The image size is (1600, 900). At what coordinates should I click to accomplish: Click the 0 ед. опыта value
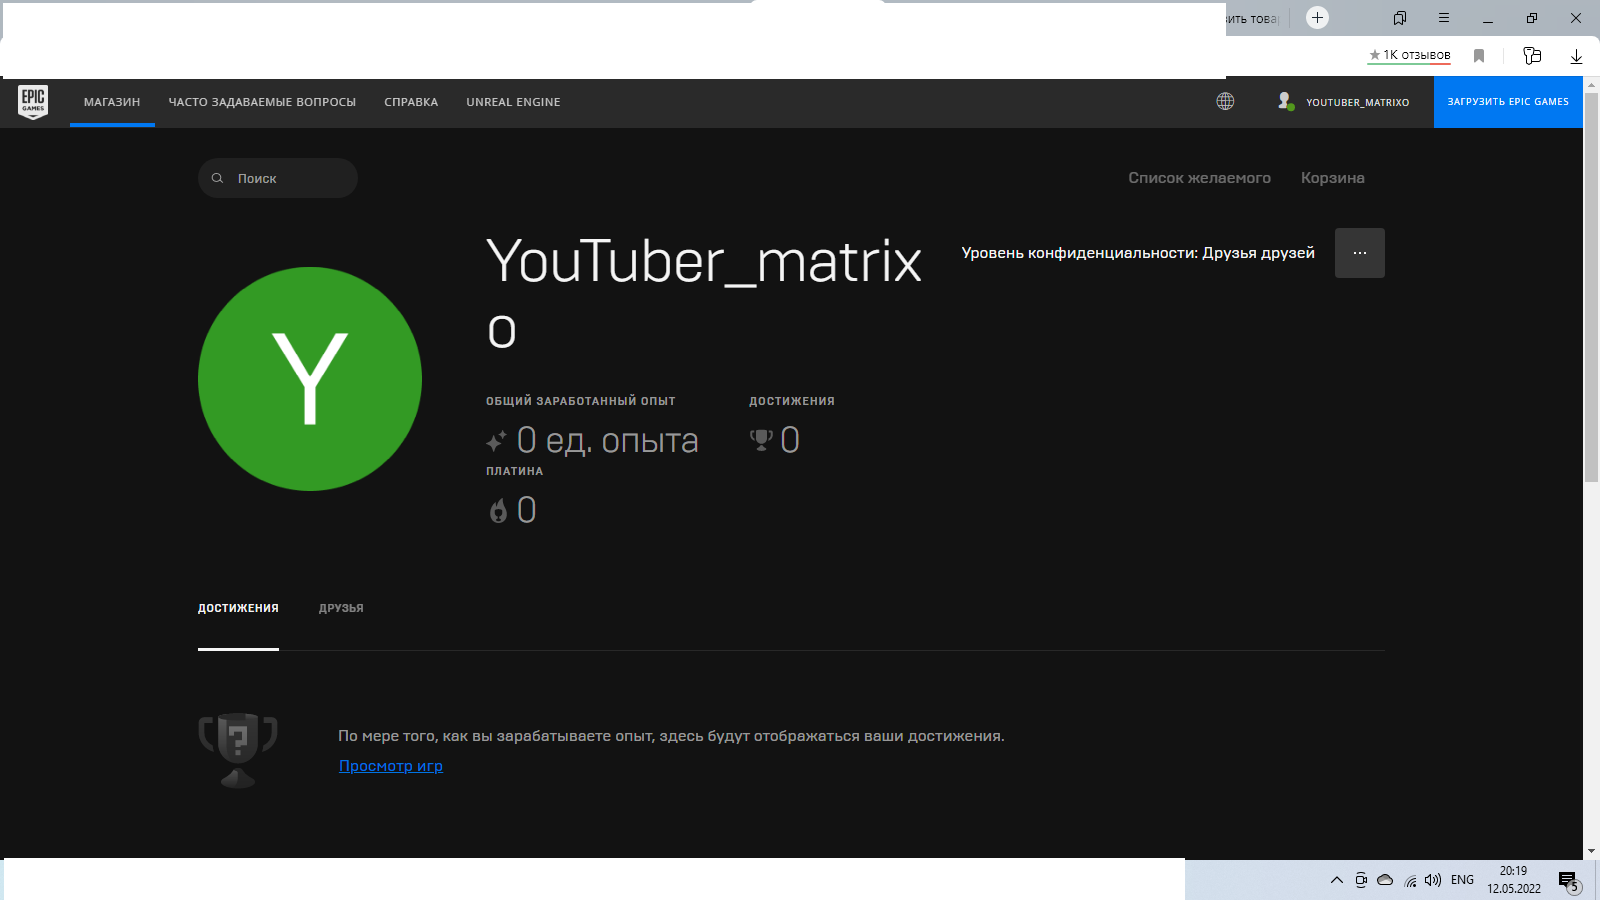coord(608,441)
